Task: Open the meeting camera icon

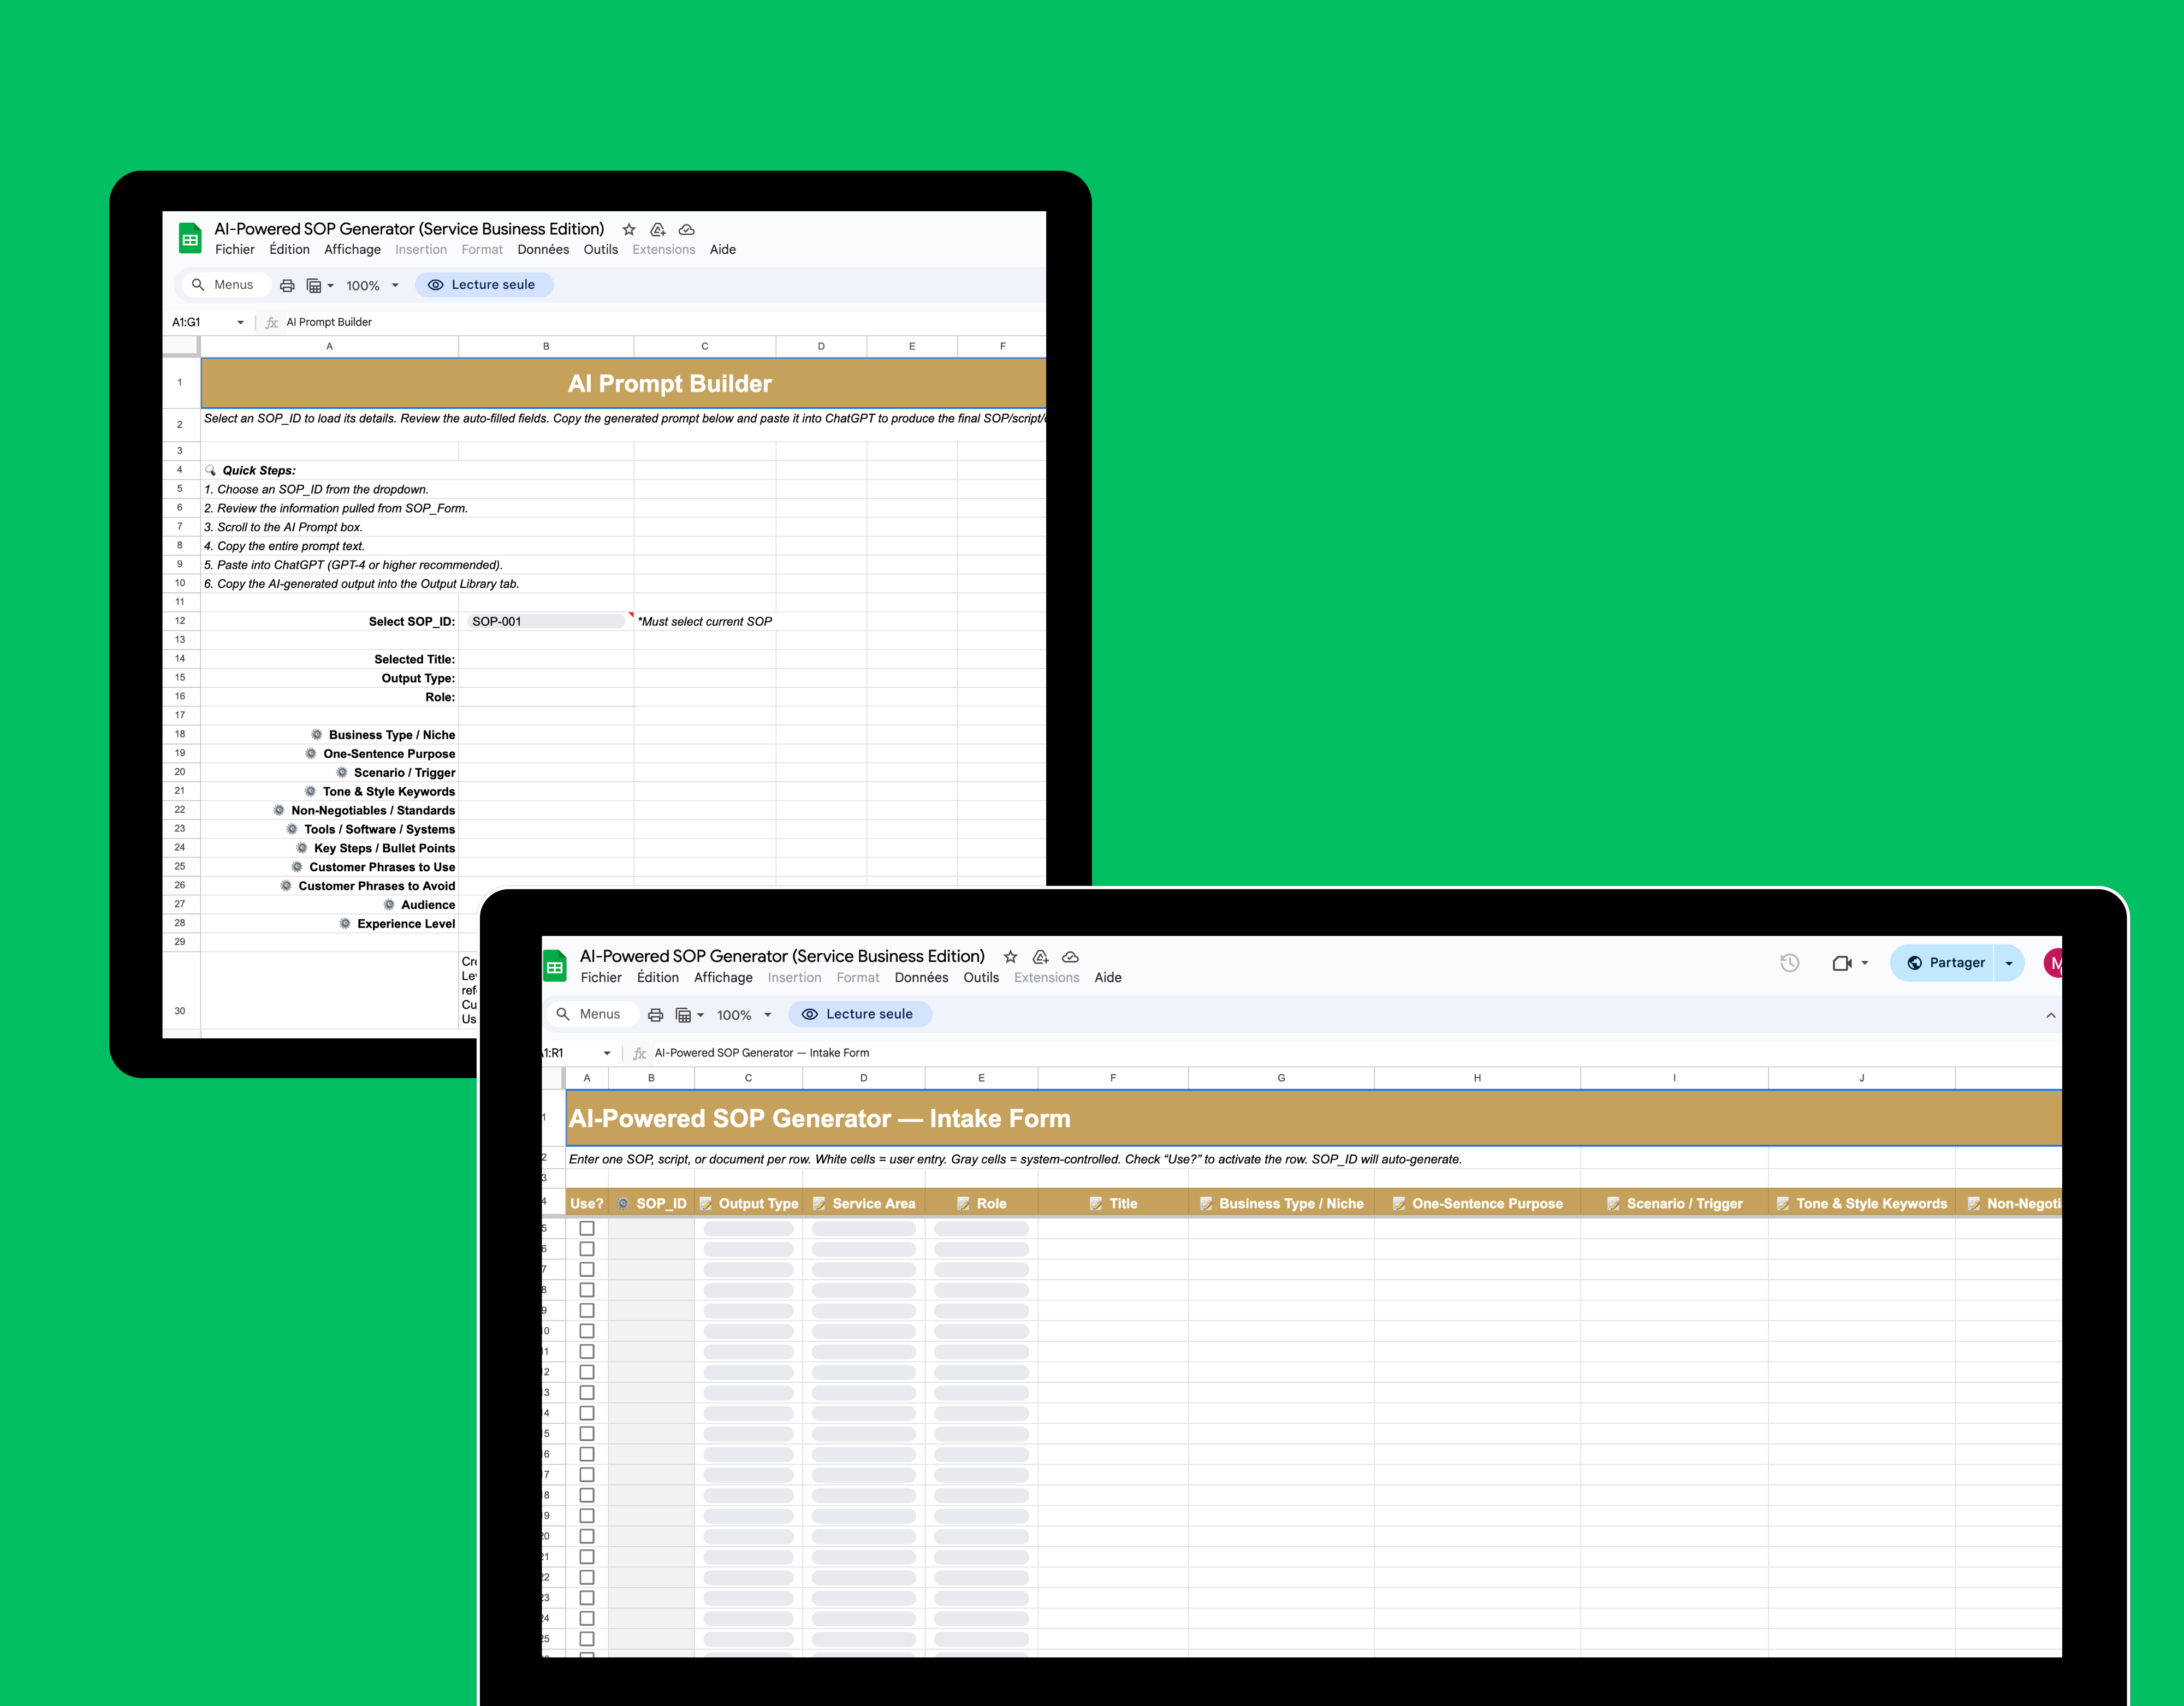Action: 1842,962
